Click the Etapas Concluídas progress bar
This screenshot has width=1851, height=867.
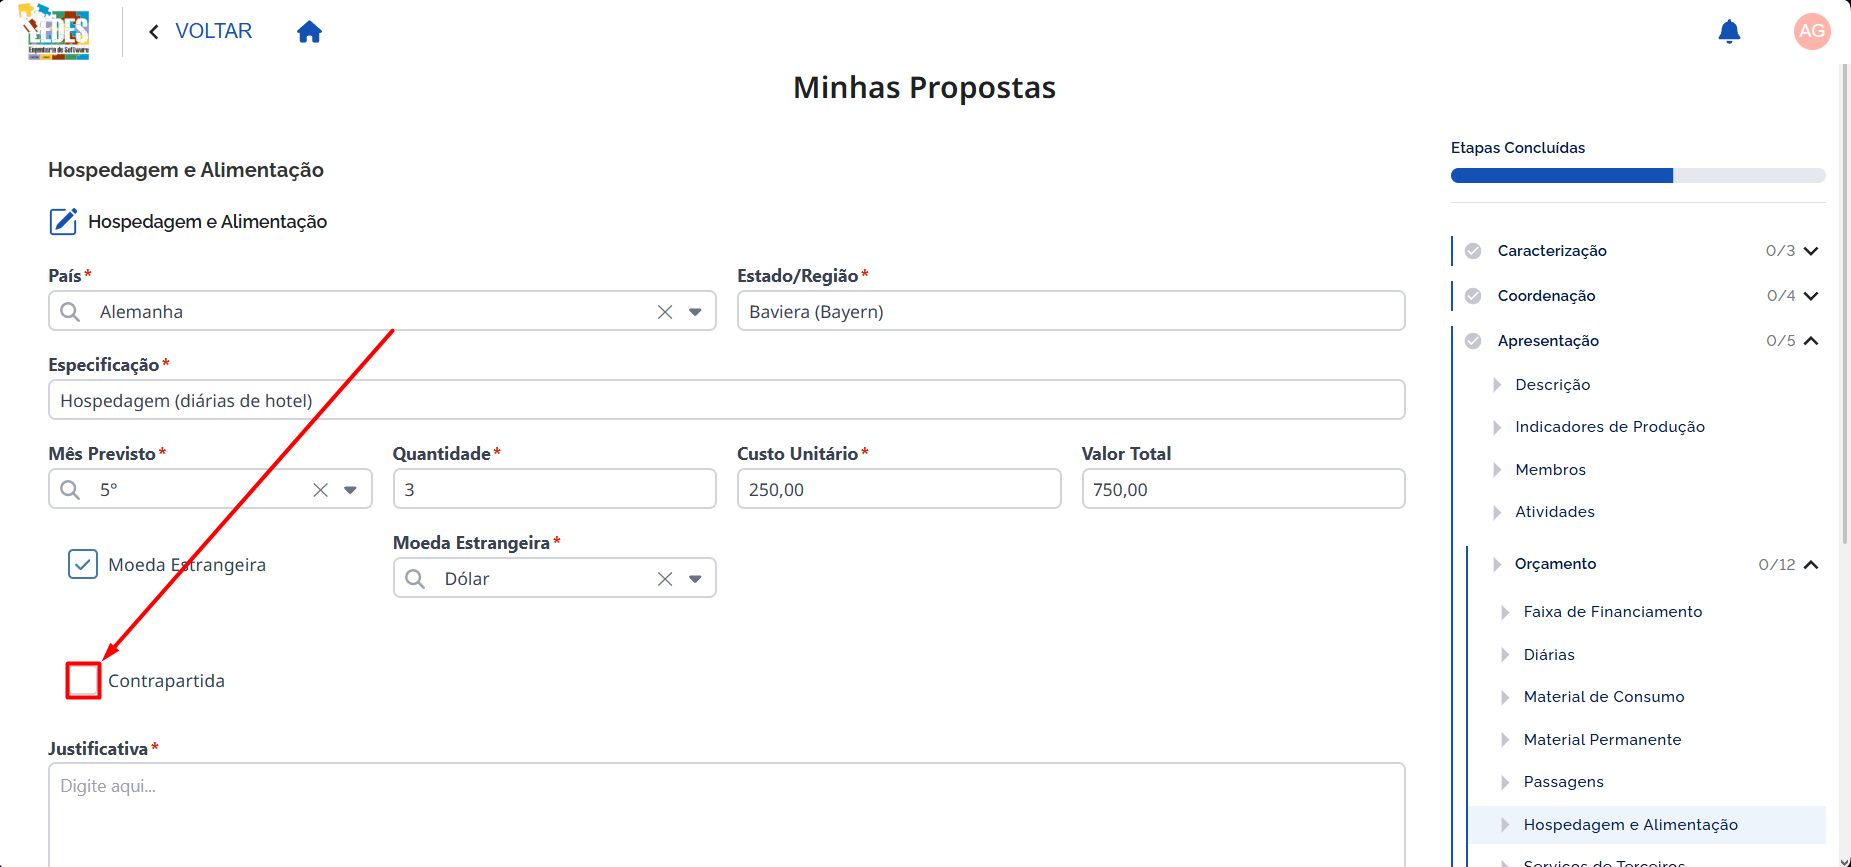click(1638, 176)
